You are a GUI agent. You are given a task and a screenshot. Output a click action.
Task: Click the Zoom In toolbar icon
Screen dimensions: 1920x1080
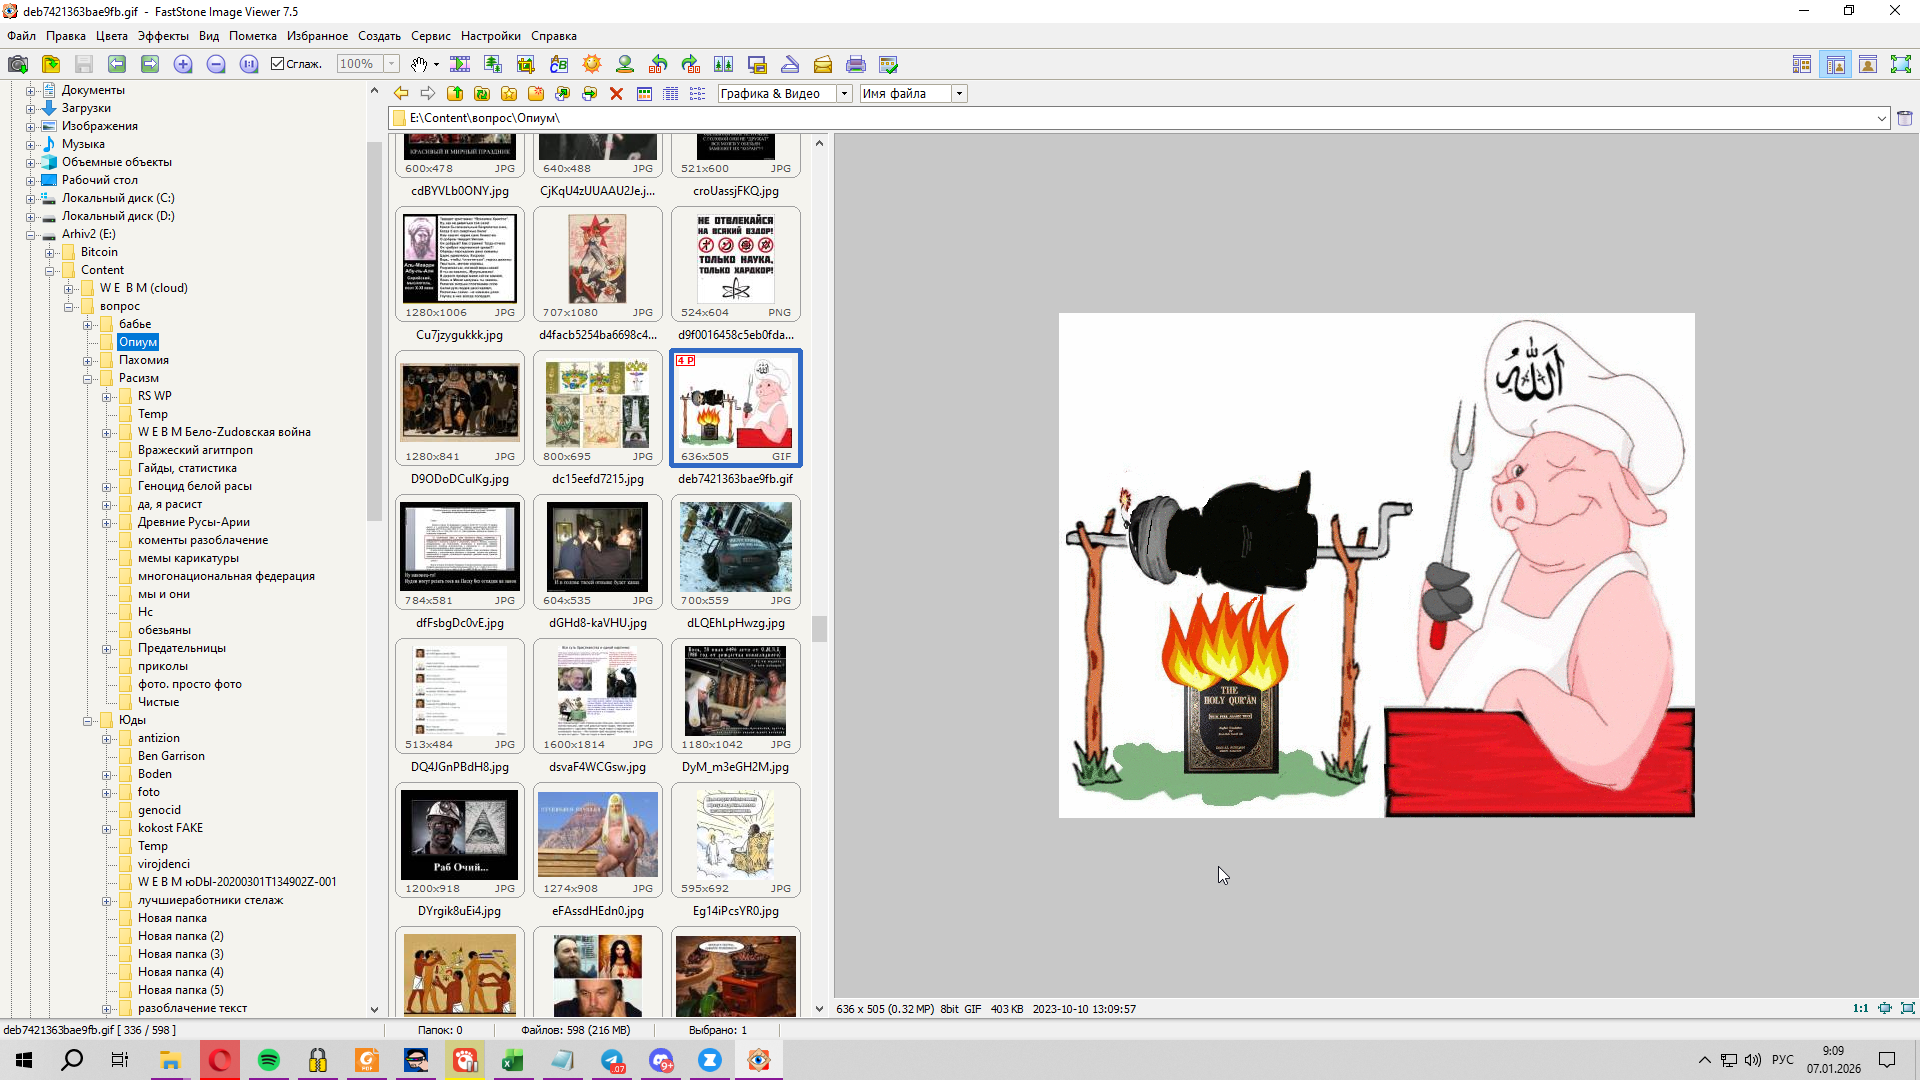183,65
